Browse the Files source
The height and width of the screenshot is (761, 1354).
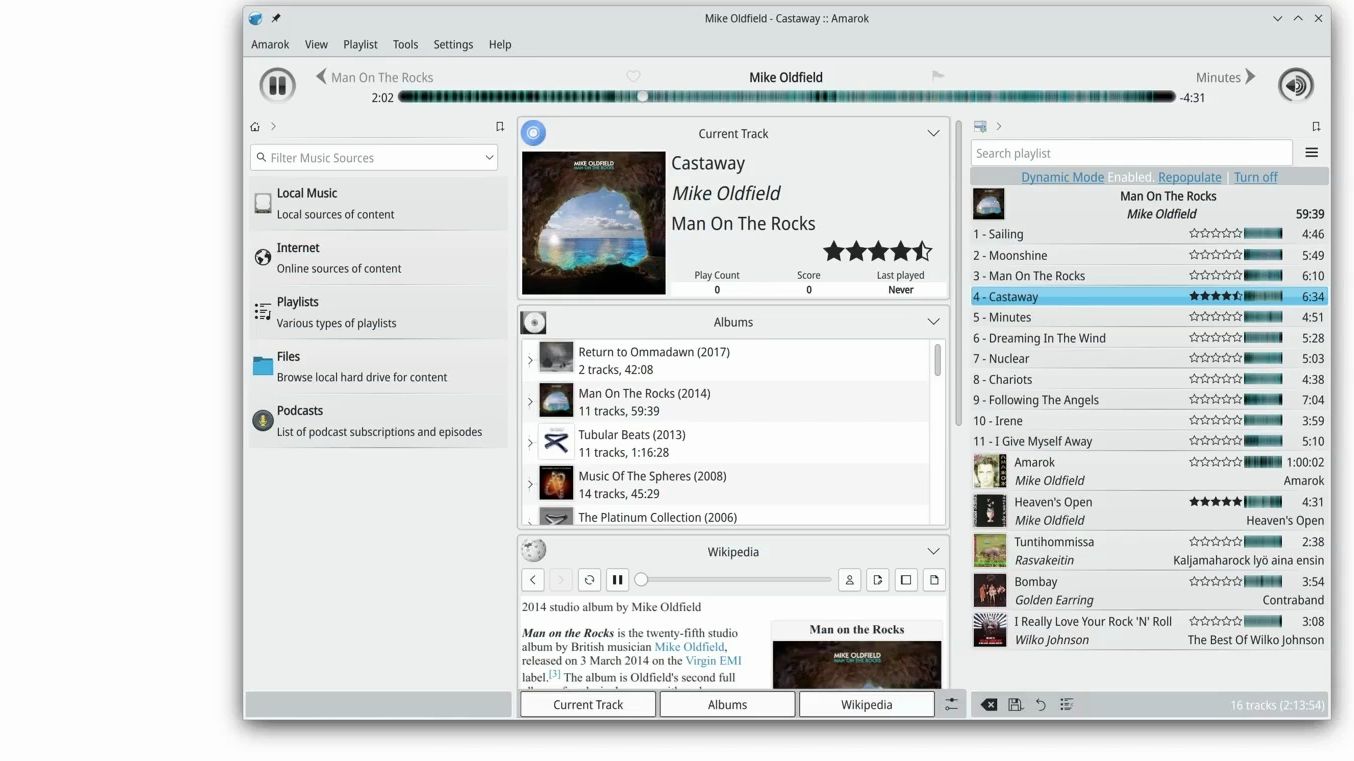pyautogui.click(x=378, y=366)
